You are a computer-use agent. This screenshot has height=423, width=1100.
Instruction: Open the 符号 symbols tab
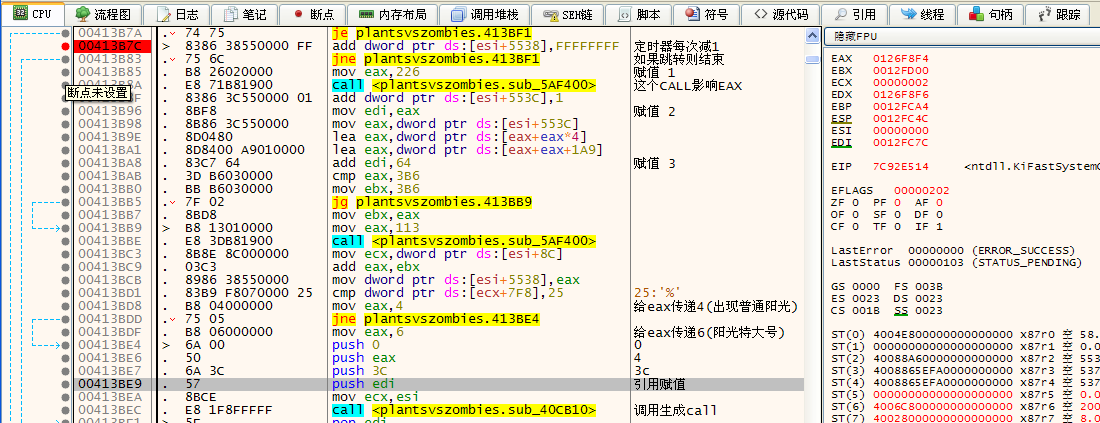tap(707, 13)
